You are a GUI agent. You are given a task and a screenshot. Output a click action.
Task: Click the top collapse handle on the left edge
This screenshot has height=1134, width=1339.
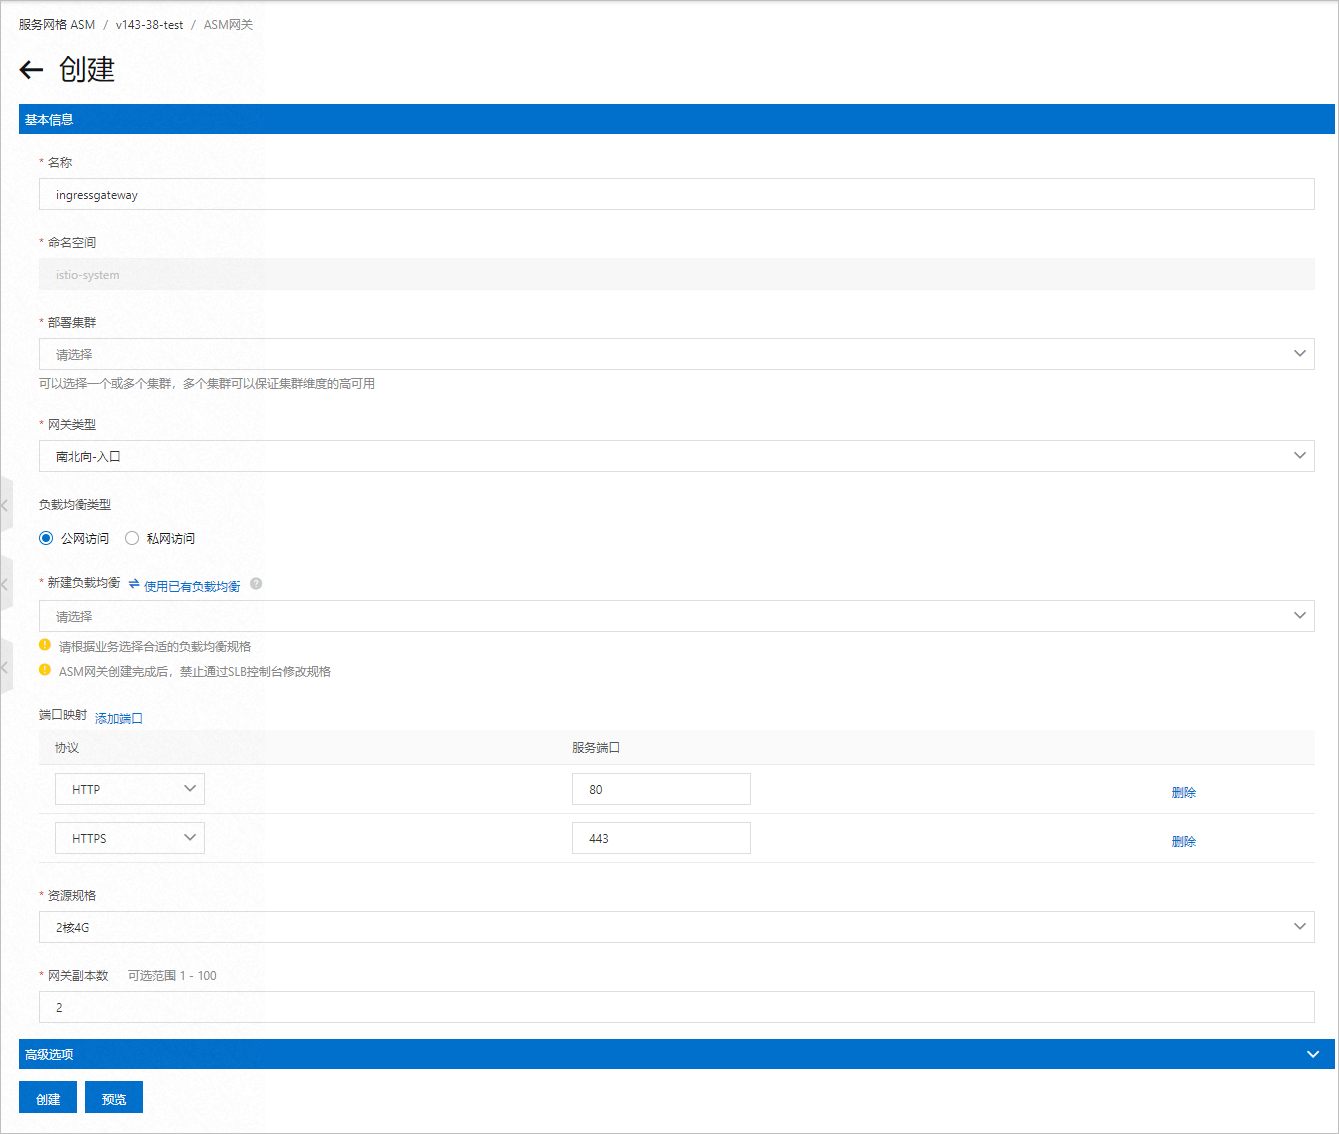point(6,506)
